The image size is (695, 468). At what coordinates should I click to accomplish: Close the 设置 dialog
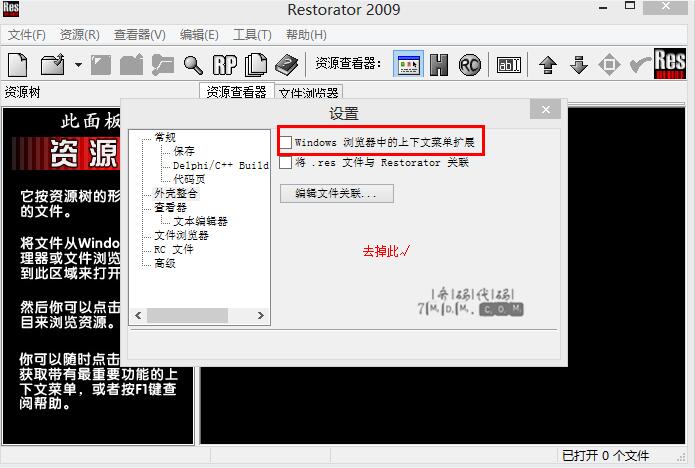546,109
